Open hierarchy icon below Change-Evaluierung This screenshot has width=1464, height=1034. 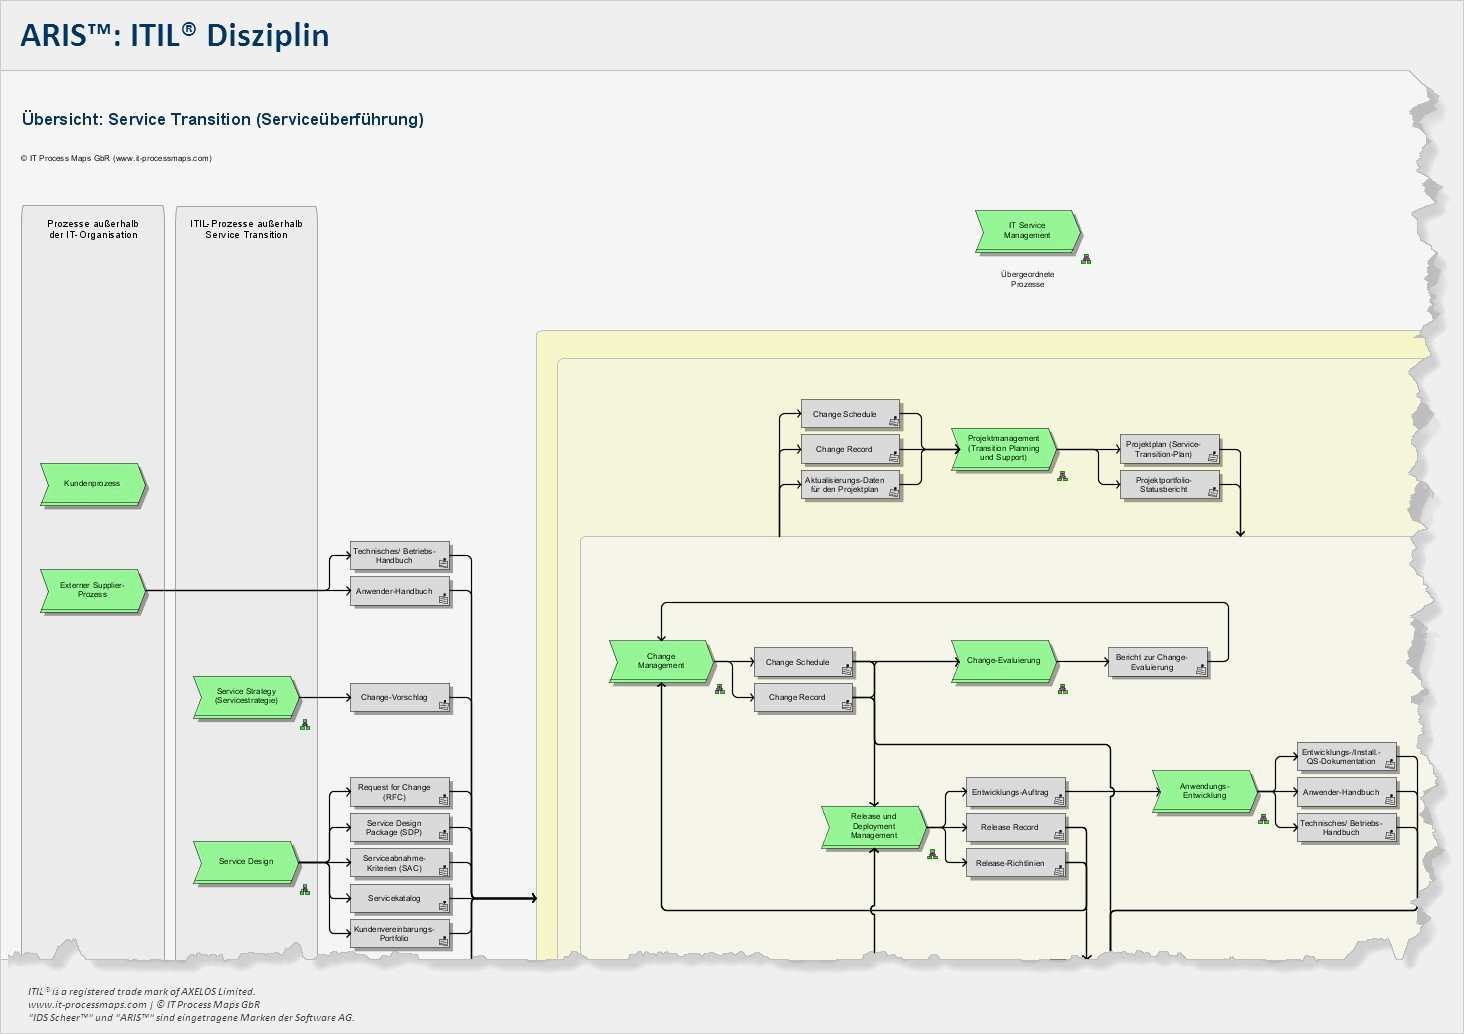[1062, 688]
